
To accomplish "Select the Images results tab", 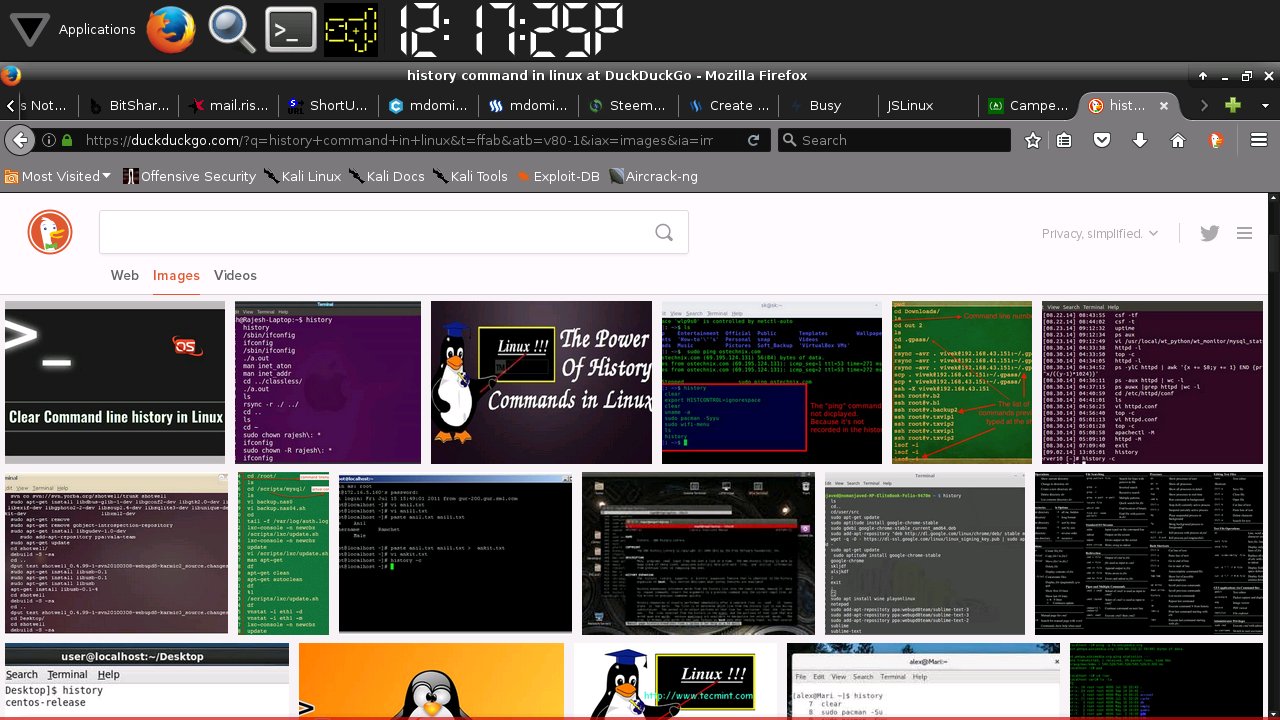I will click(x=176, y=275).
